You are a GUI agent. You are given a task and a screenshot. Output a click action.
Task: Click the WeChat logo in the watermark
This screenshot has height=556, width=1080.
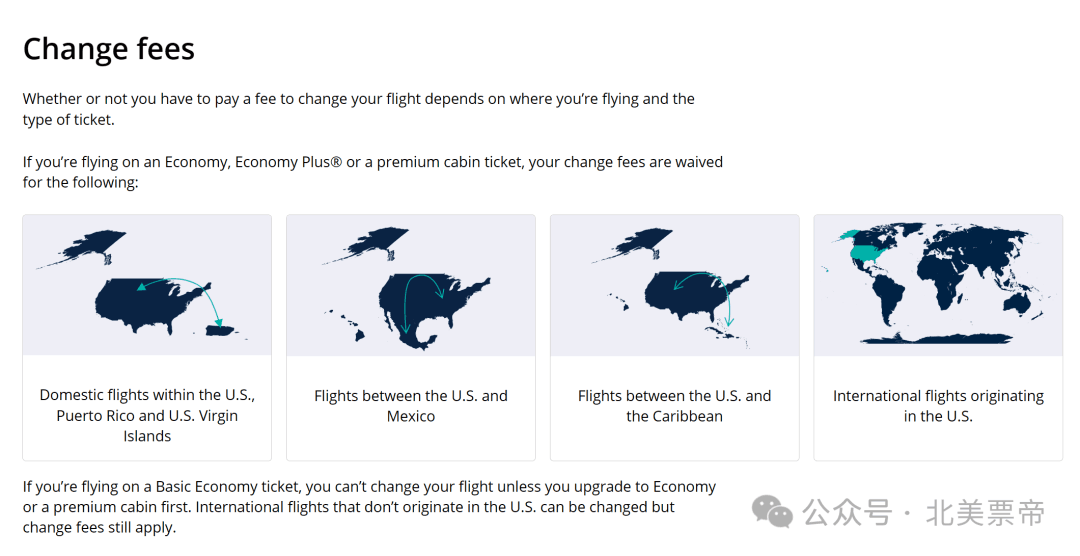771,511
